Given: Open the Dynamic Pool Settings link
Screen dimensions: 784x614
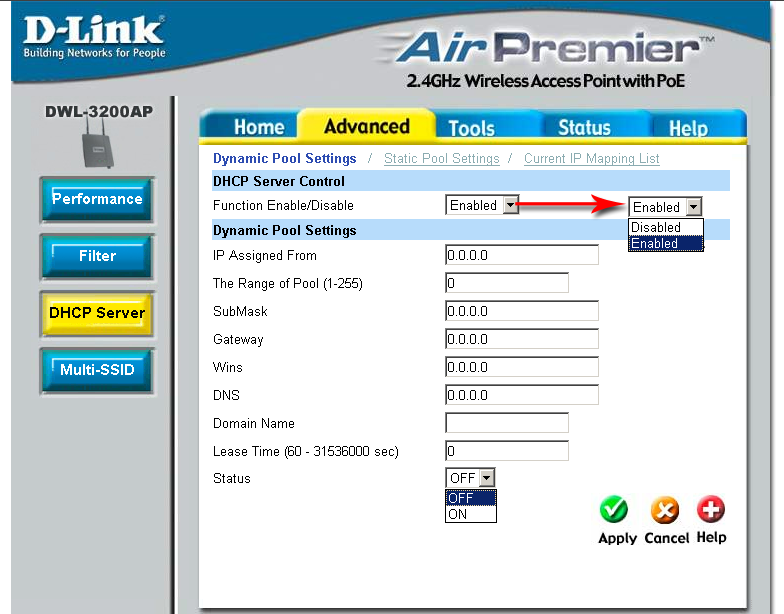Looking at the screenshot, I should (284, 158).
